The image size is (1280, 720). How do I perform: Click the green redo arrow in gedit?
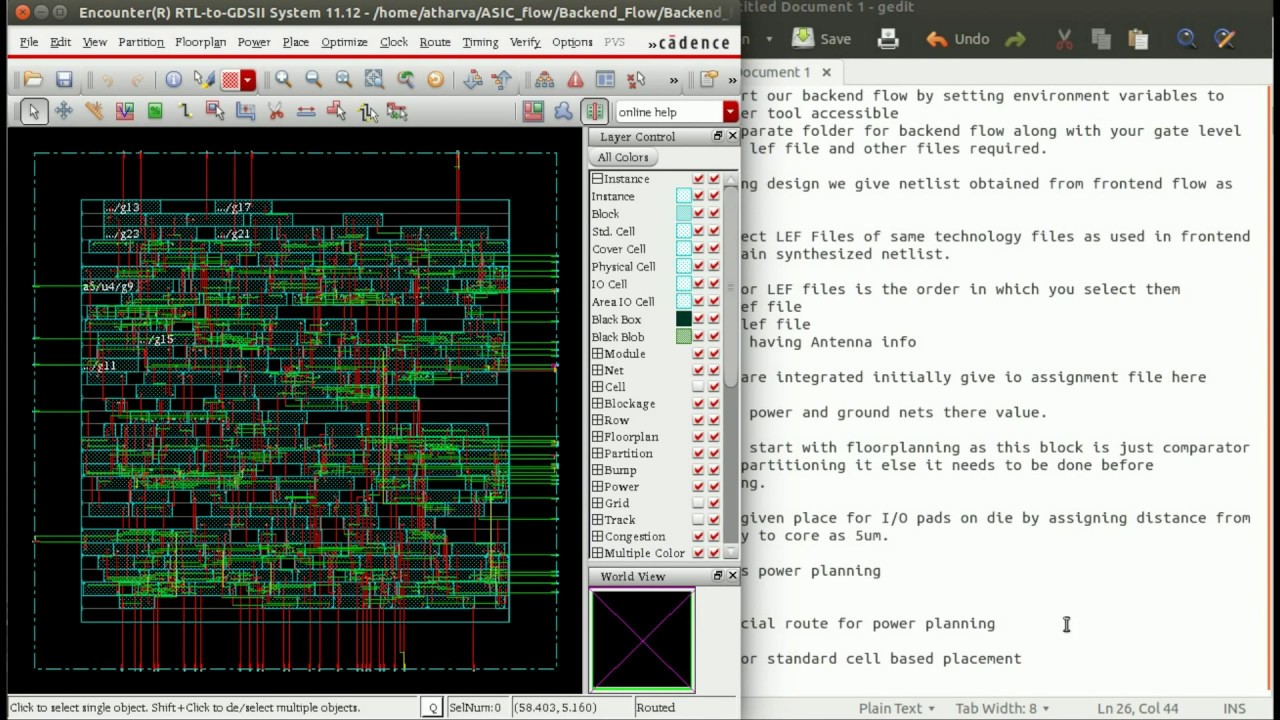click(x=1015, y=40)
